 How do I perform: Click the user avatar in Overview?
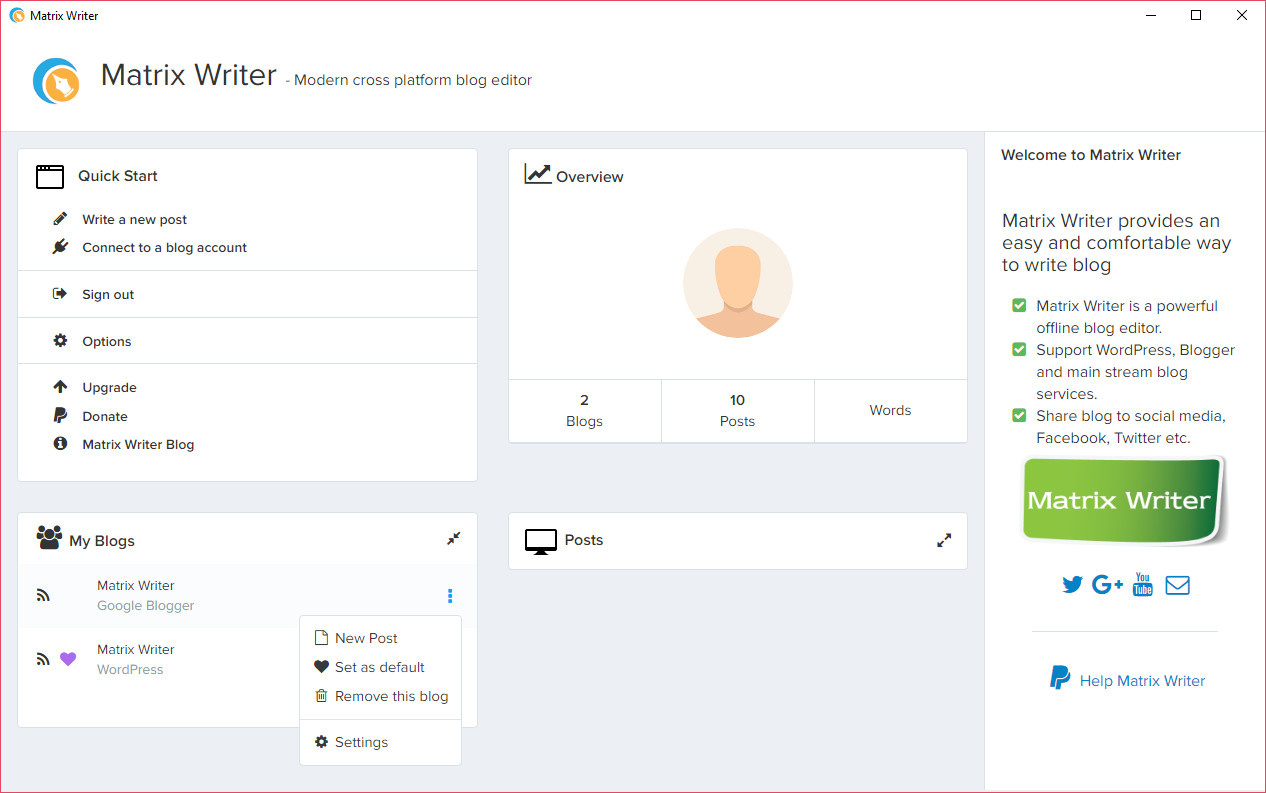(x=738, y=283)
